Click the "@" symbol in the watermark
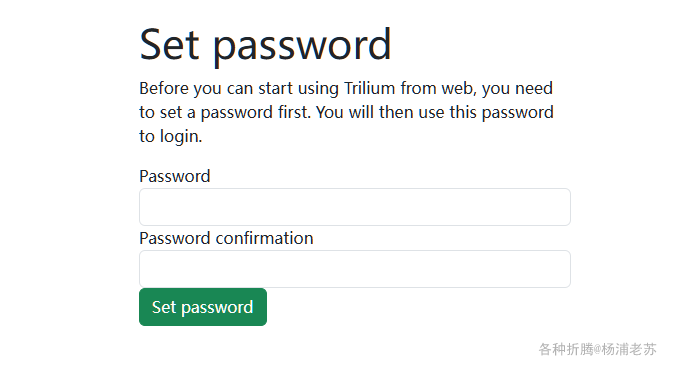This screenshot has width=678, height=376. (597, 349)
